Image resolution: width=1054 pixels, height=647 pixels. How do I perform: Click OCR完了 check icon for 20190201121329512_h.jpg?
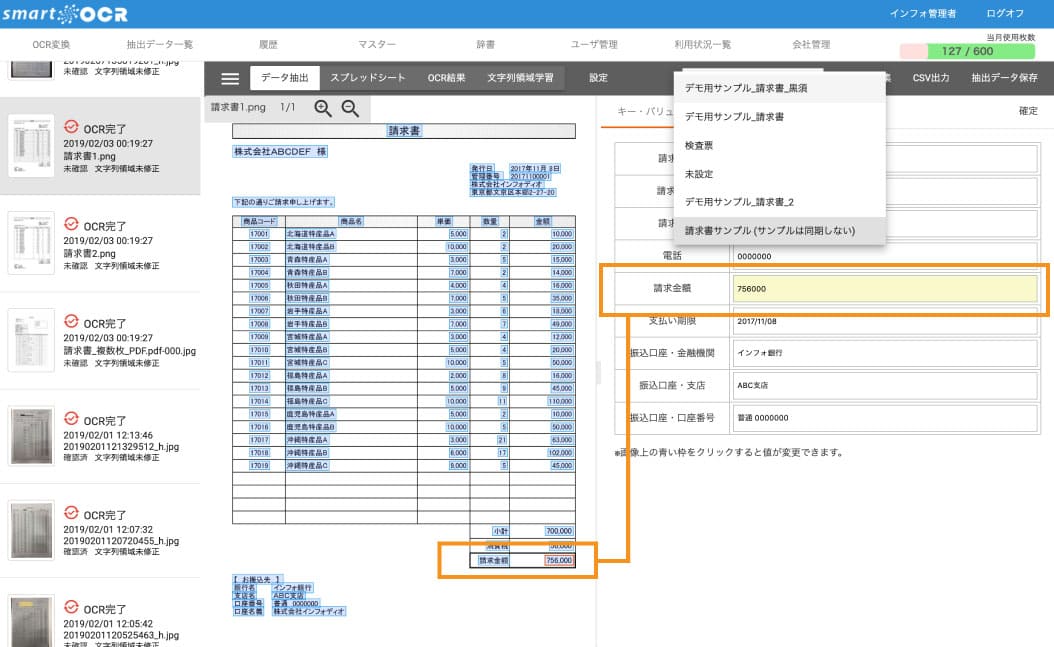pos(71,419)
